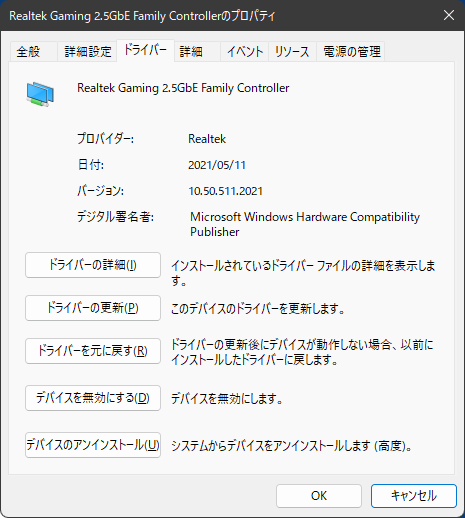Click the rollback description ドライバーの更新後にデバイスが動作しない場合
The height and width of the screenshot is (518, 465).
302,352
